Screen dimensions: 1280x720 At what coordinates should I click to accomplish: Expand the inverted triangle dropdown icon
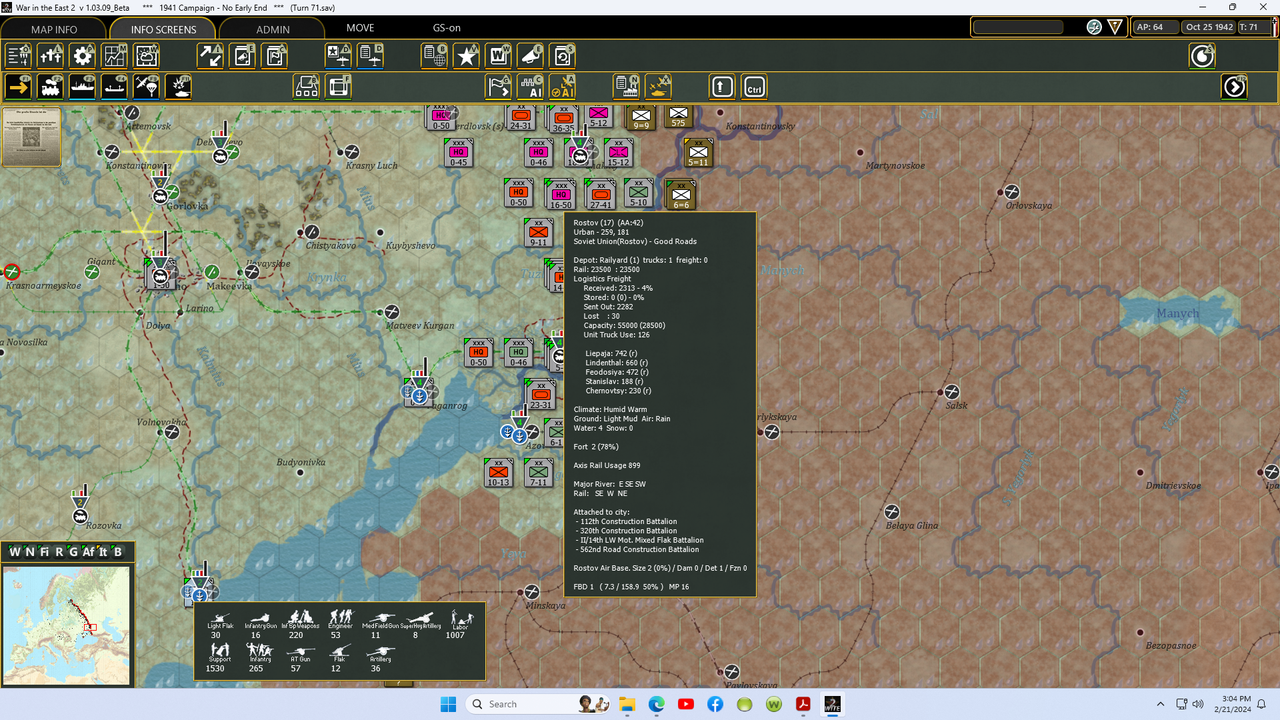[1115, 27]
